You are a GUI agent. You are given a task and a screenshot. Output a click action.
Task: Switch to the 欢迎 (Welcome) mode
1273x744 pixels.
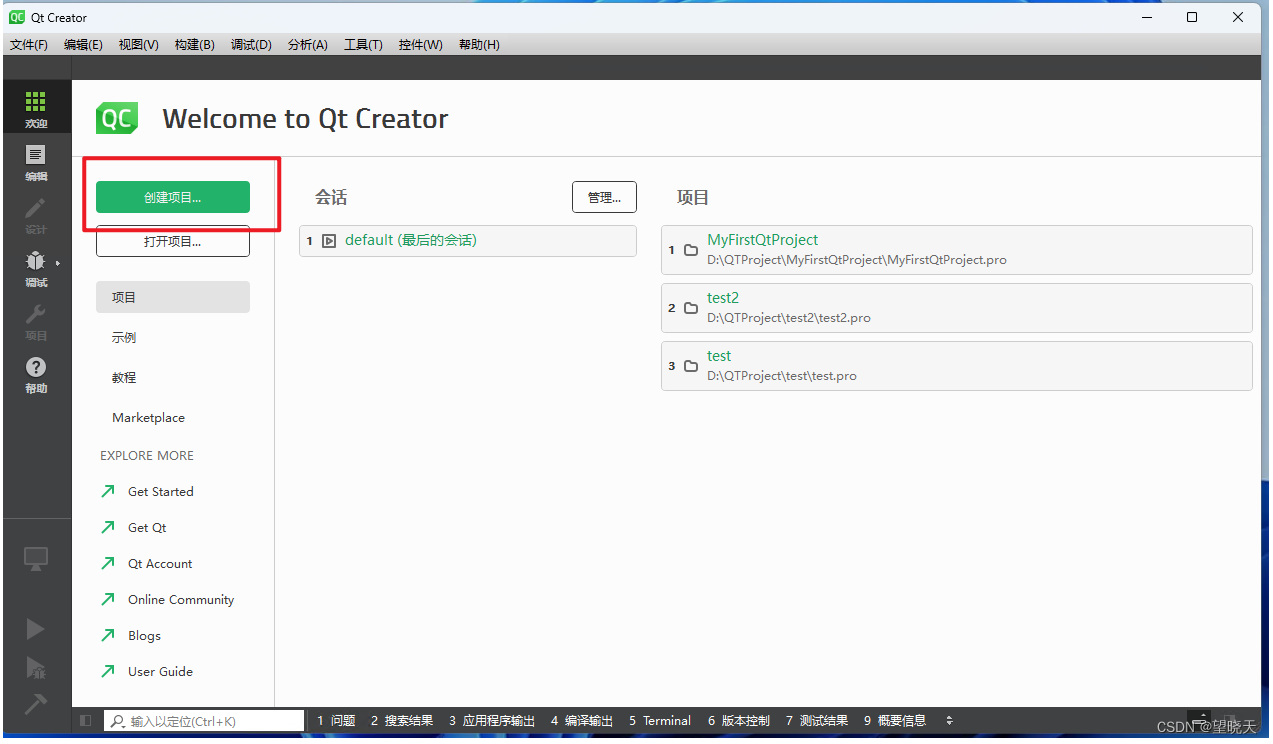36,109
